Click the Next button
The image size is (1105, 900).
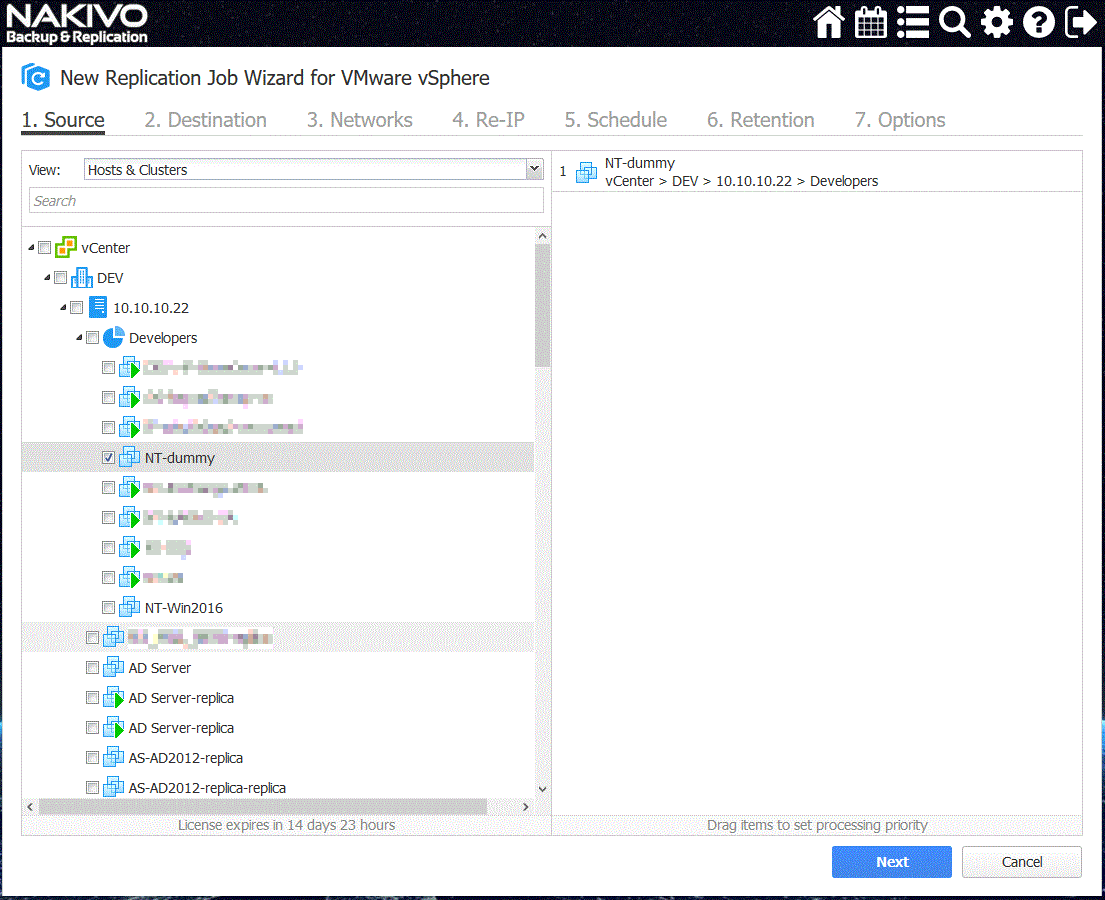pyautogui.click(x=891, y=862)
